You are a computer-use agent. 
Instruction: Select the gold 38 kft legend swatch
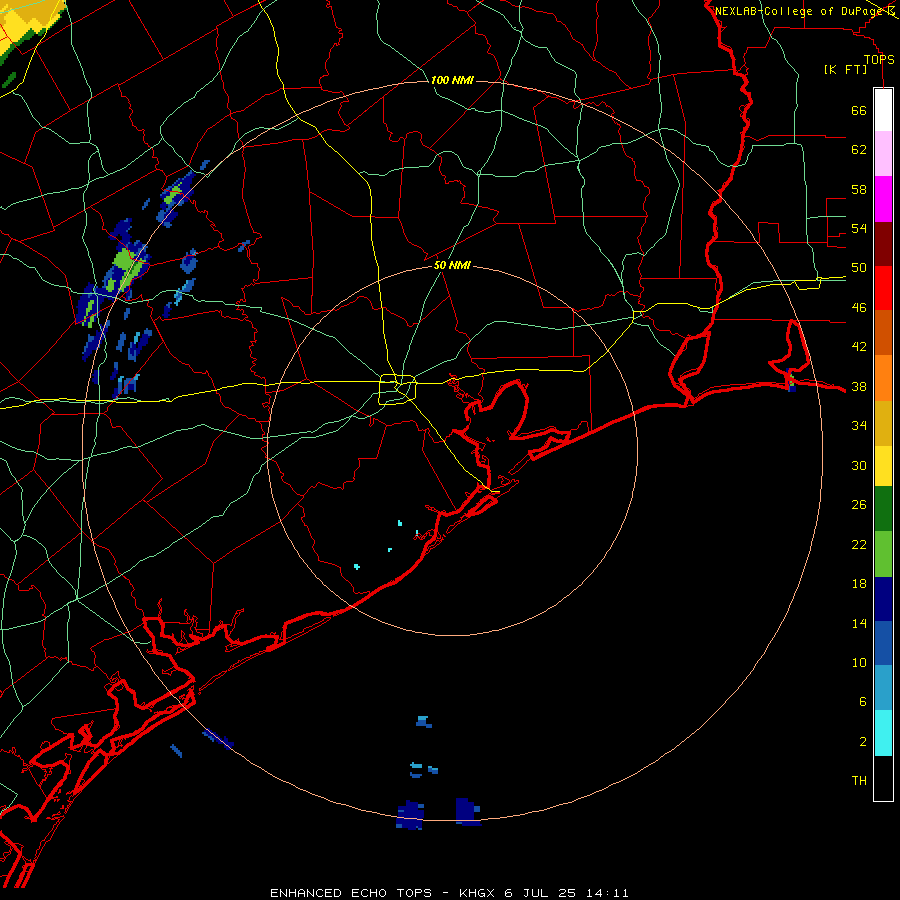(883, 423)
